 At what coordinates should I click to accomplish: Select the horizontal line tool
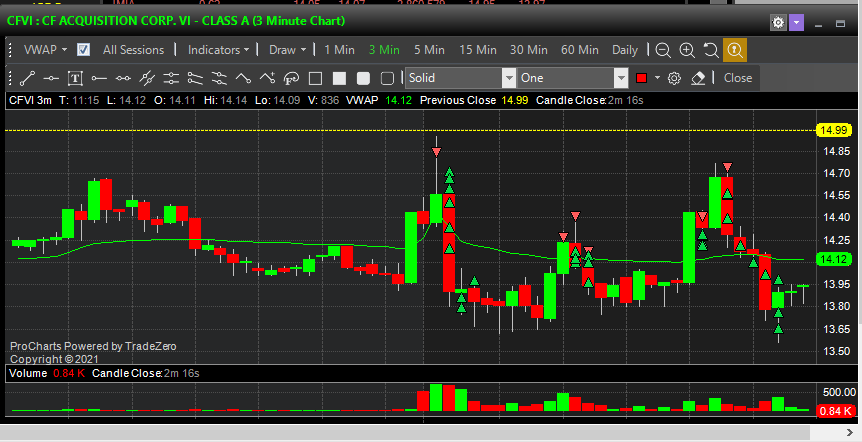tap(51, 78)
